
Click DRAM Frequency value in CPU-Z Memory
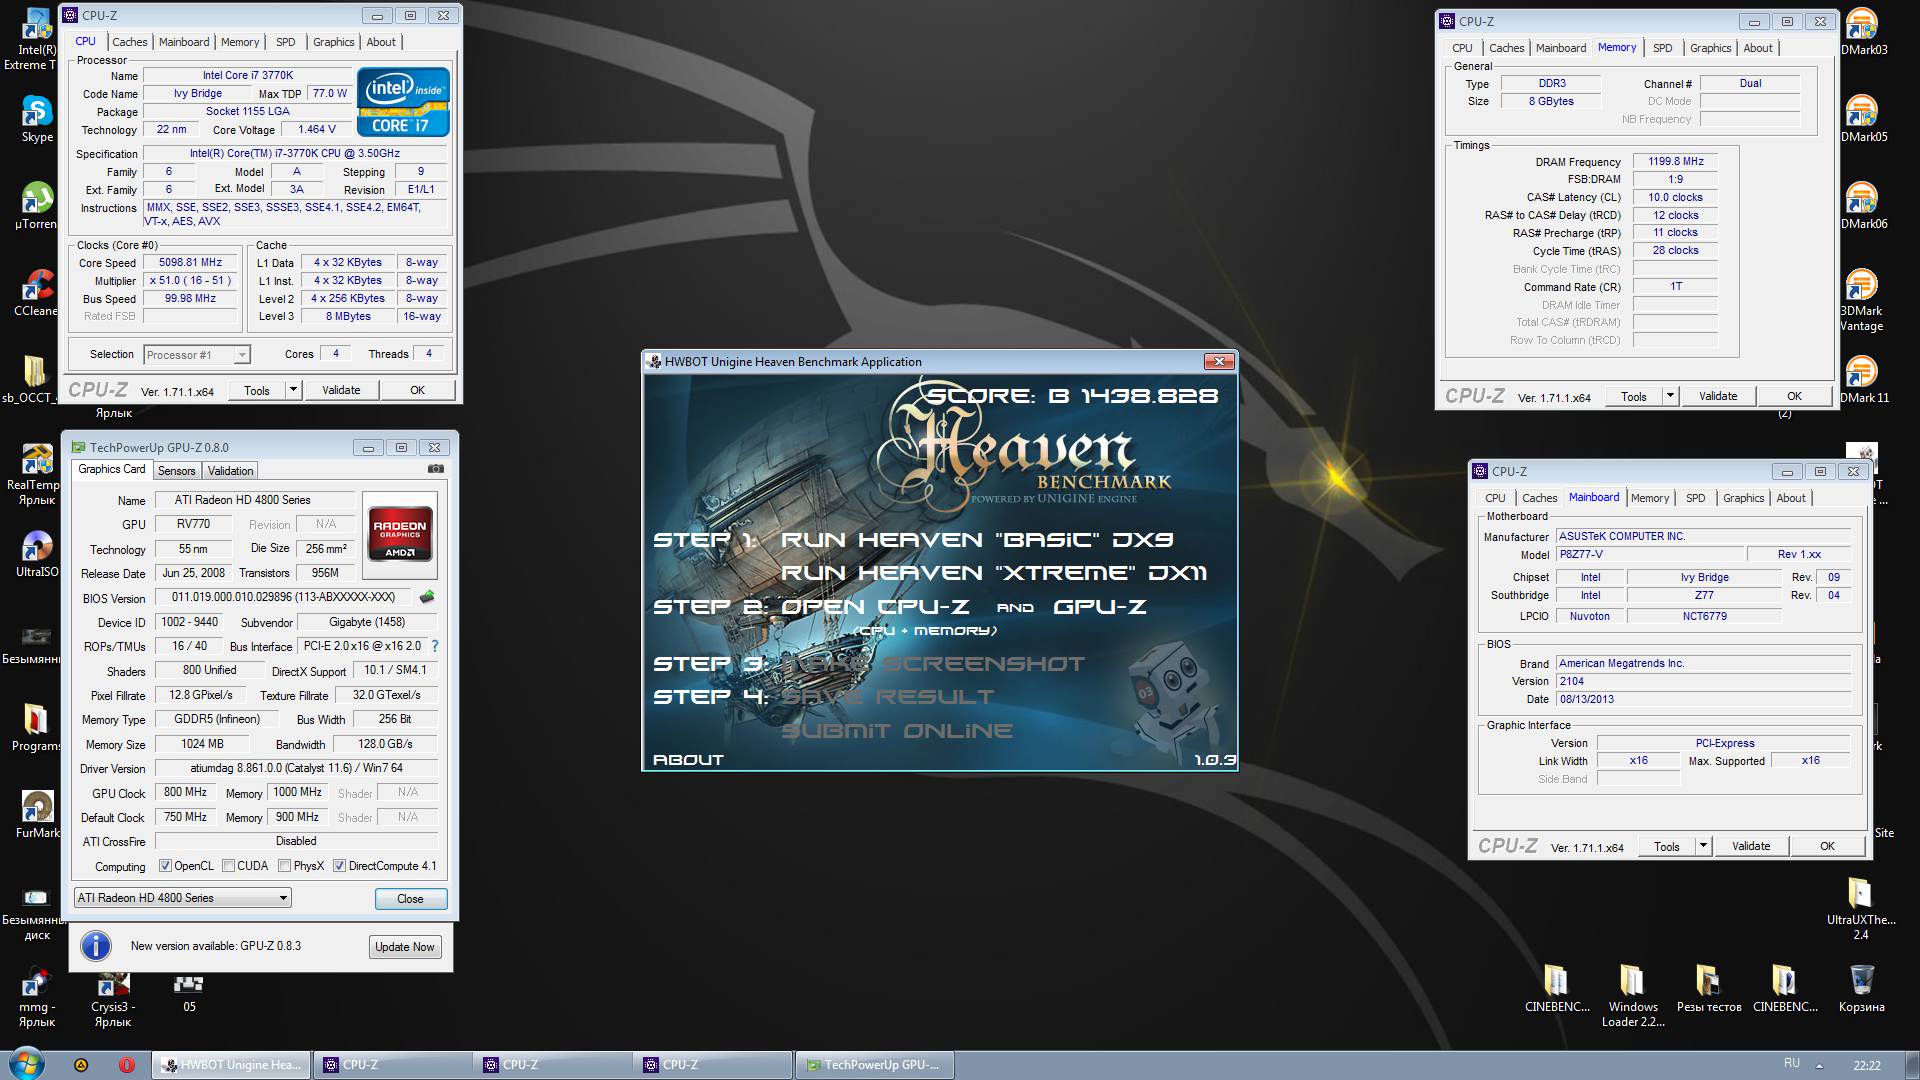[x=1676, y=161]
